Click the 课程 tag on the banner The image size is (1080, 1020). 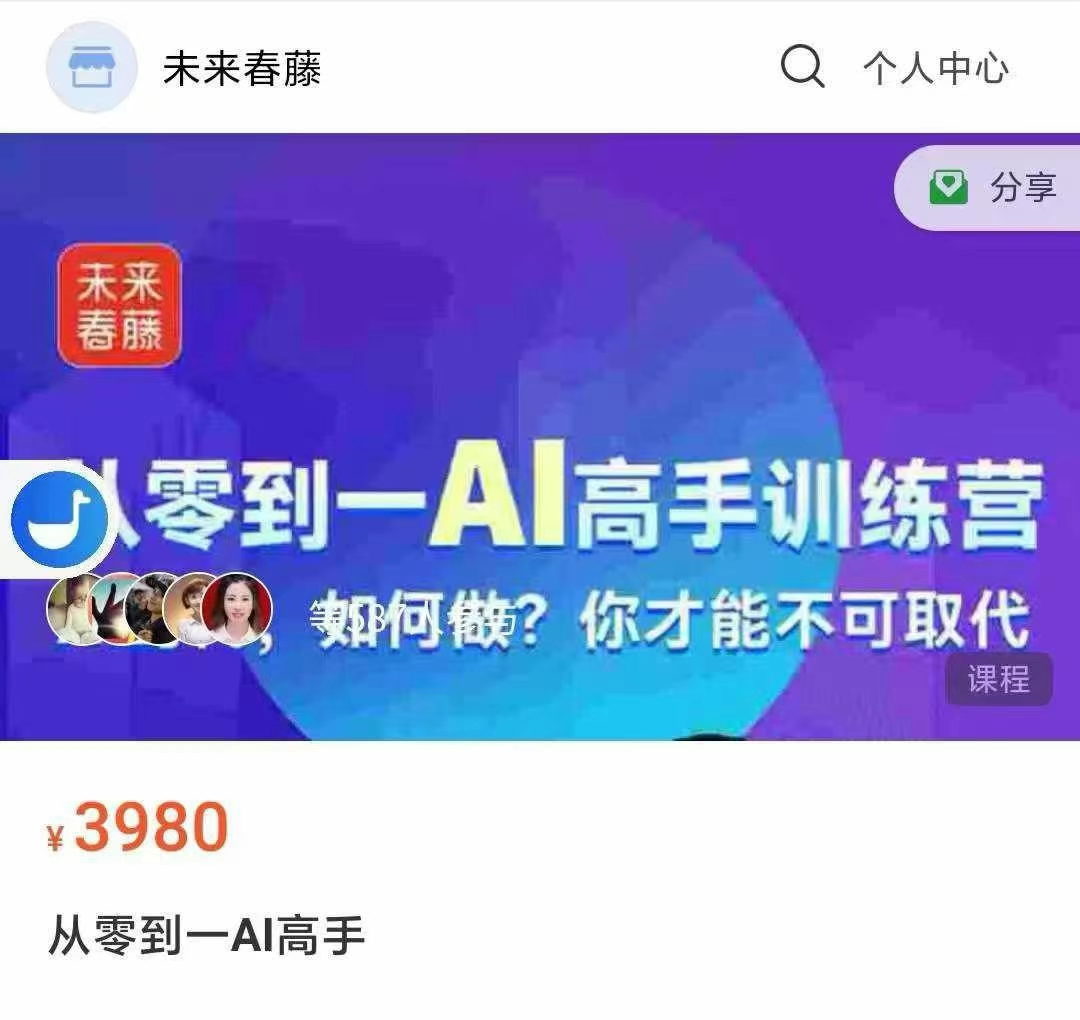coord(999,679)
